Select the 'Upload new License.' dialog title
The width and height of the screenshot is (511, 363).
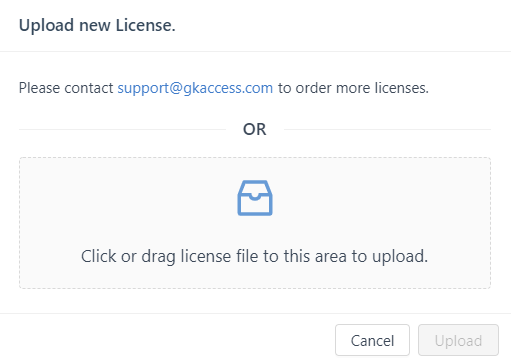(x=97, y=25)
